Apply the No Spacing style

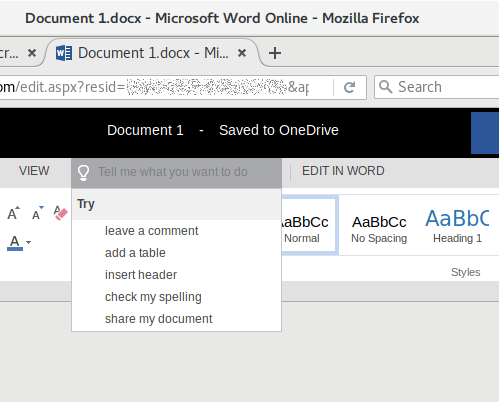point(379,229)
